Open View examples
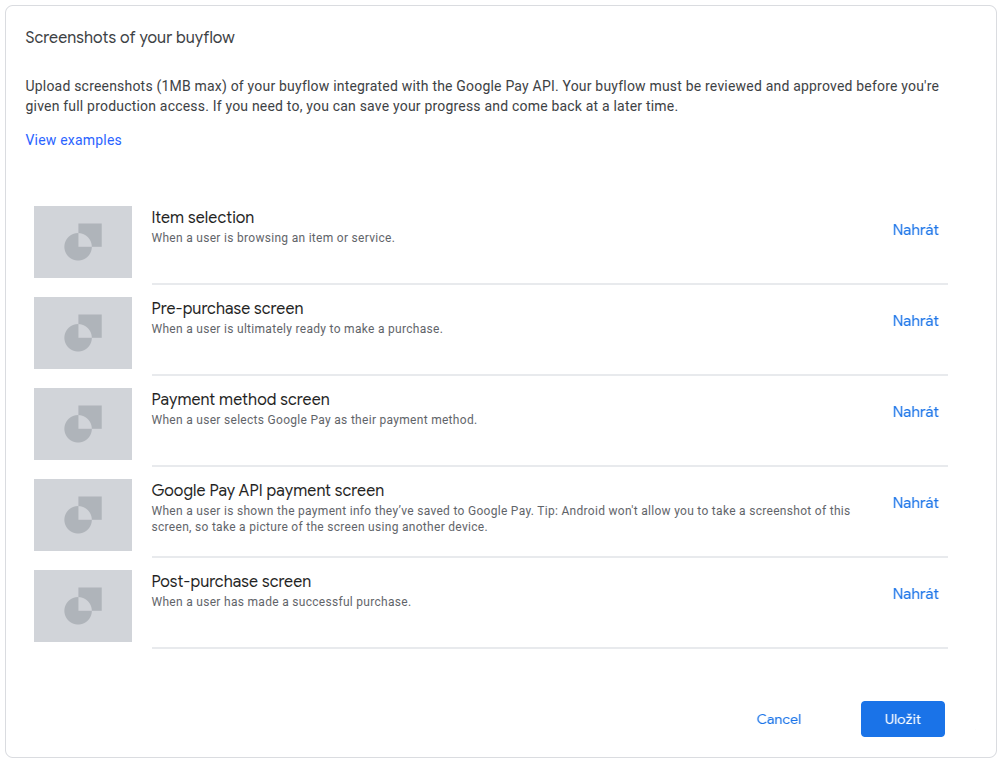 point(73,140)
